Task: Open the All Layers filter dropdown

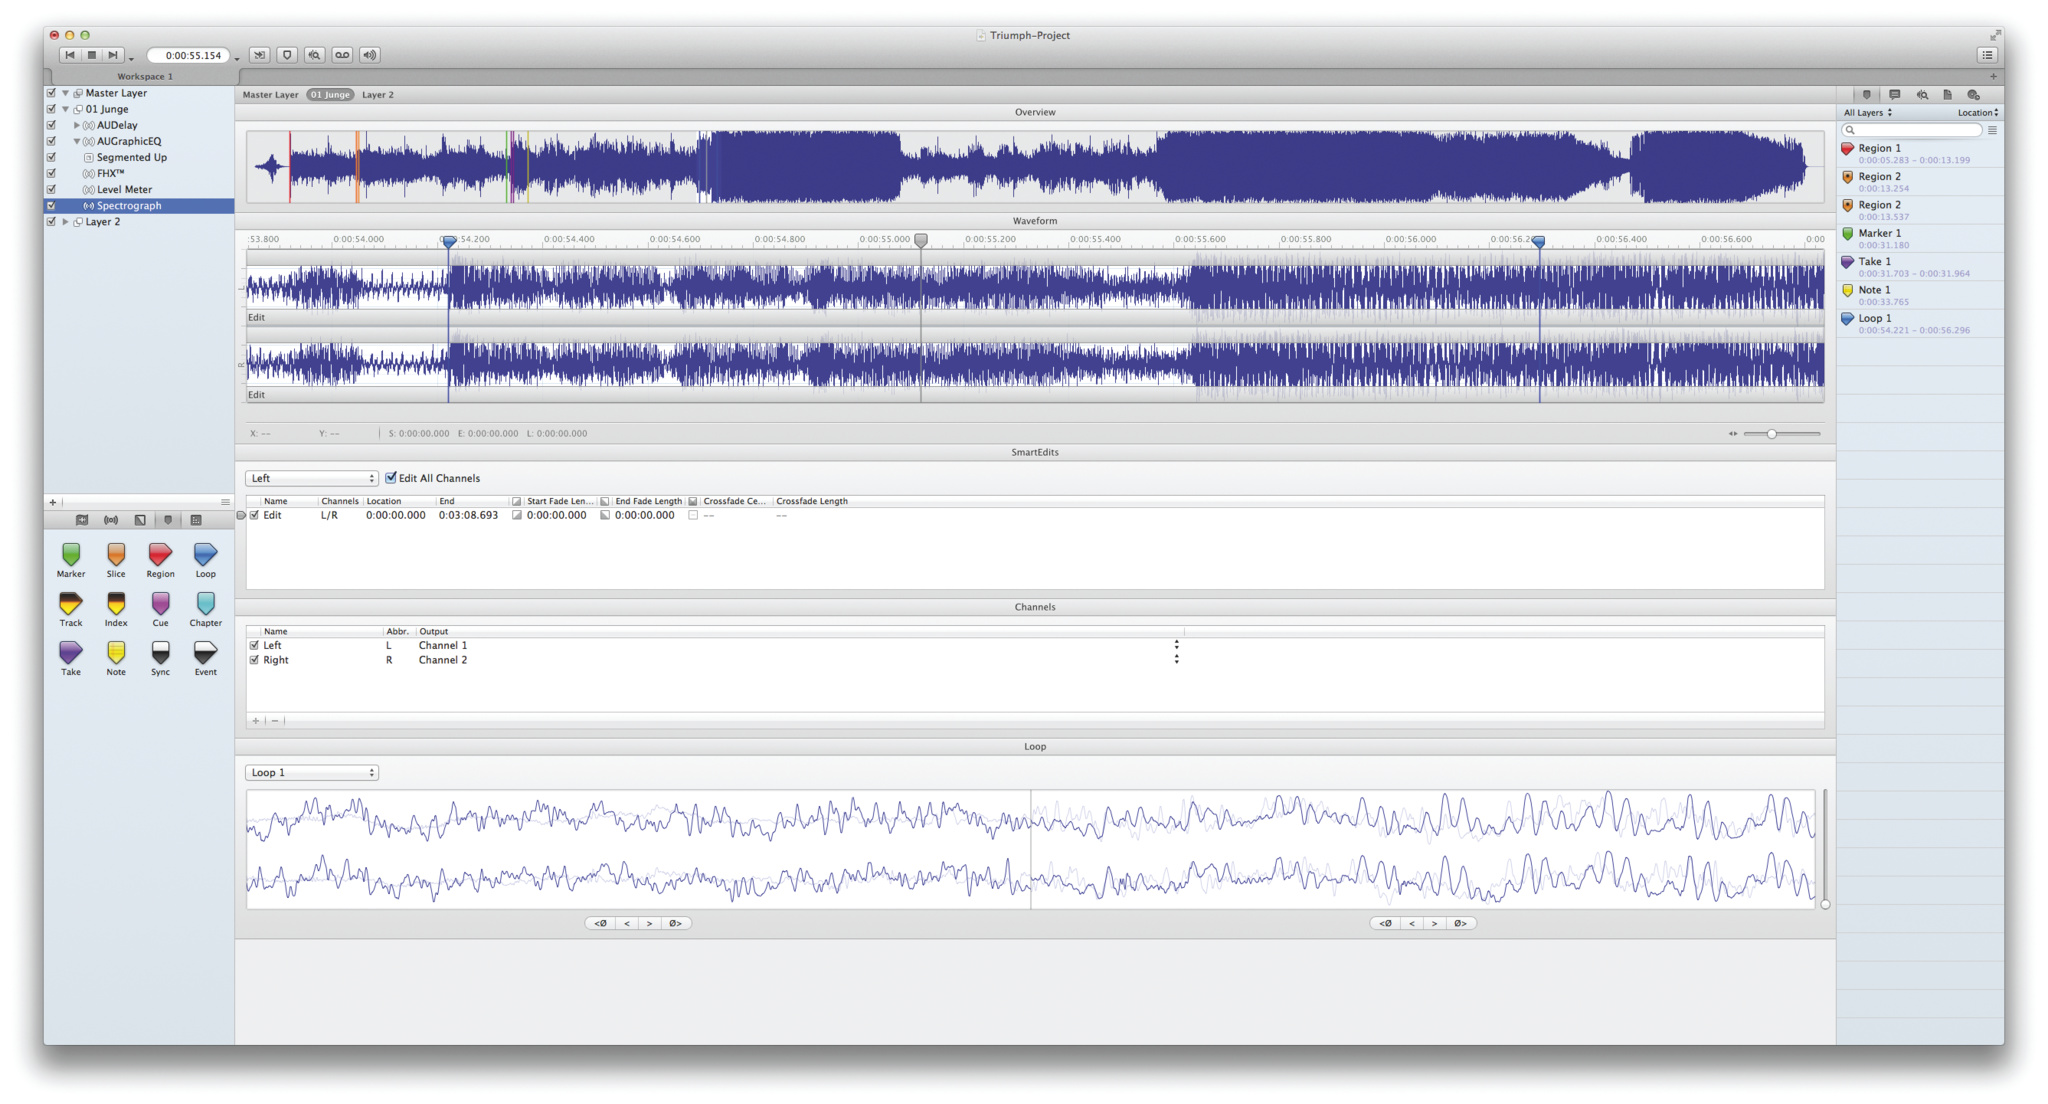Action: click(1867, 113)
